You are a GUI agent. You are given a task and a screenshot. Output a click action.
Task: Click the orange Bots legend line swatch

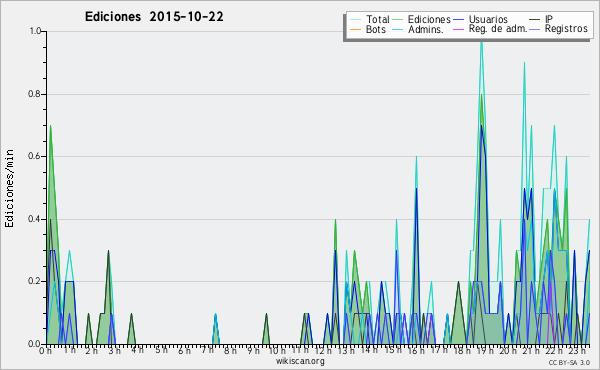coord(355,29)
